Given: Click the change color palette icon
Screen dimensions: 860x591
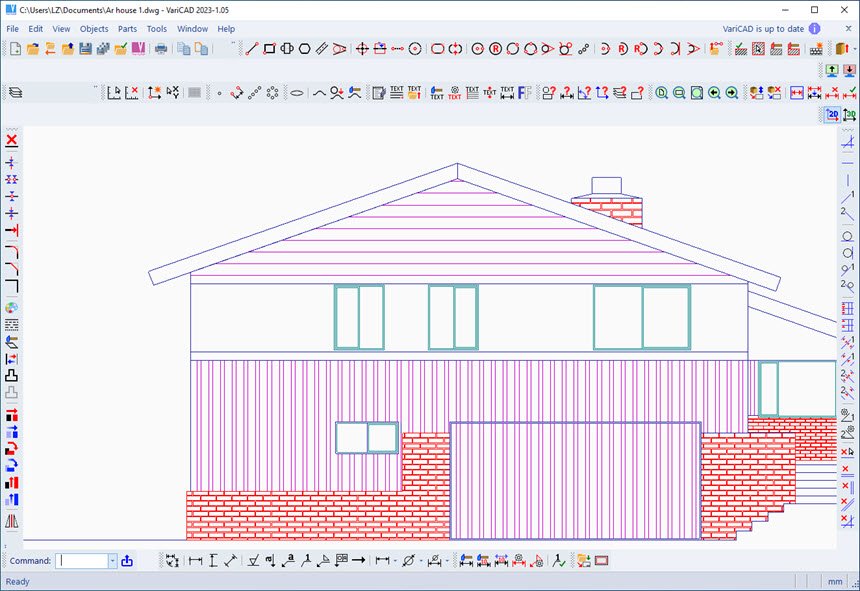Looking at the screenshot, I should pyautogui.click(x=12, y=308).
